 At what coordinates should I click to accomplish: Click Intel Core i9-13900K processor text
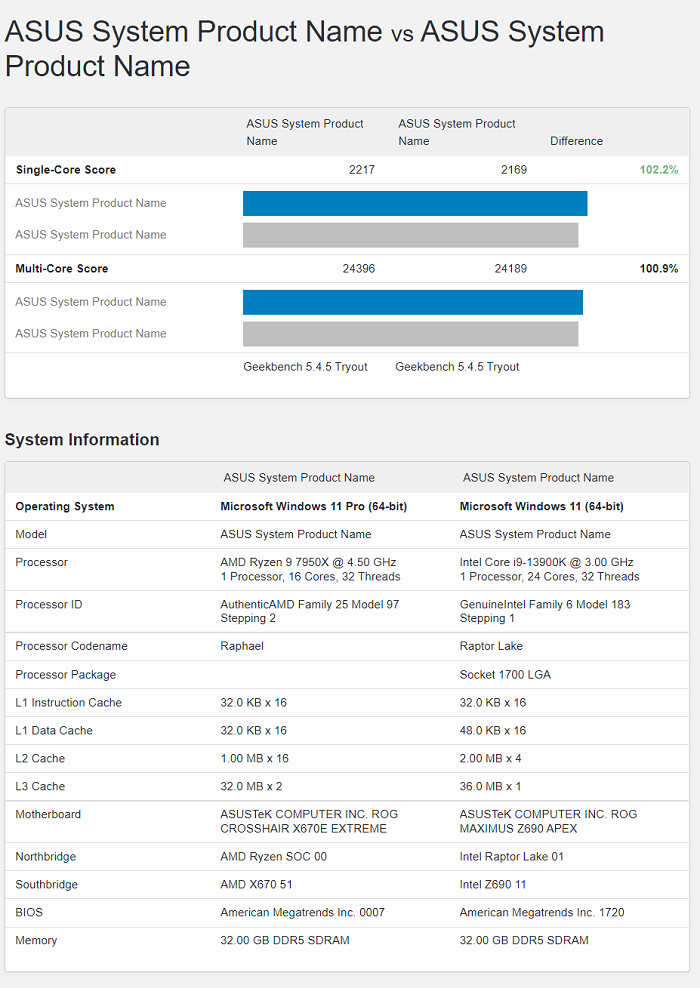coord(546,562)
